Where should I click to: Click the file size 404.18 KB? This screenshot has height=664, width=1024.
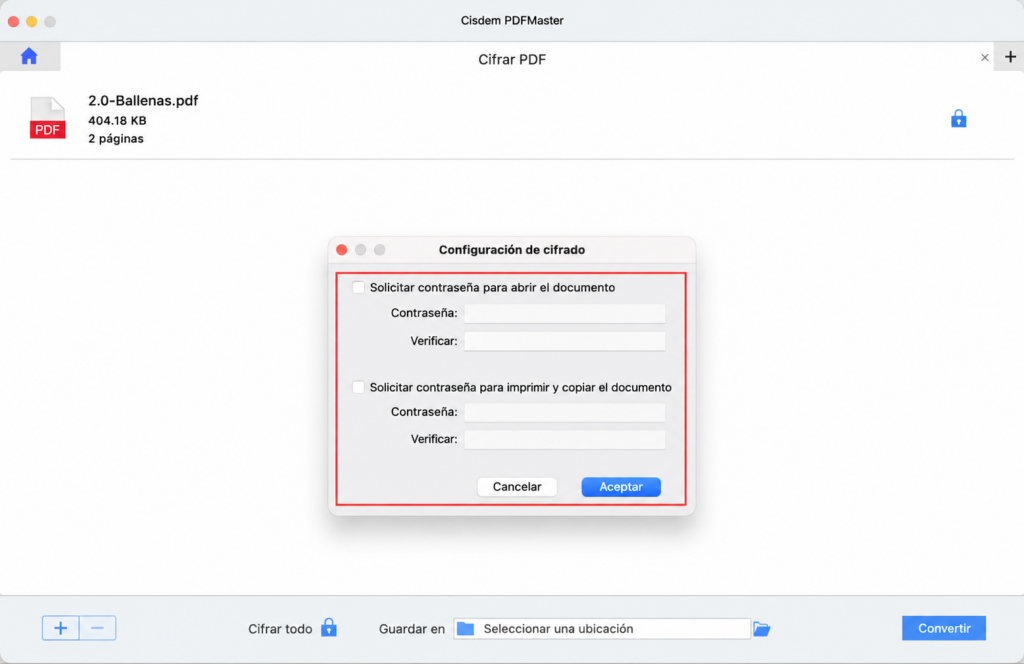(x=118, y=121)
